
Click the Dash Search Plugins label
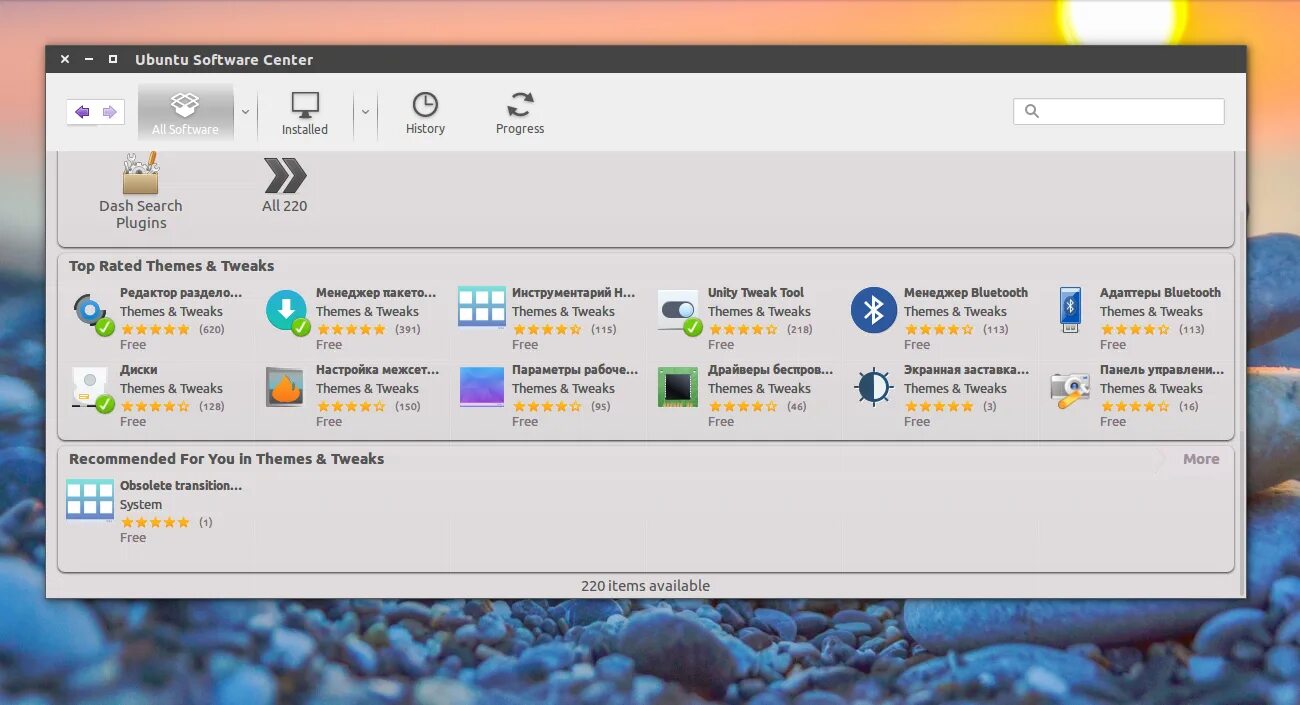(140, 214)
